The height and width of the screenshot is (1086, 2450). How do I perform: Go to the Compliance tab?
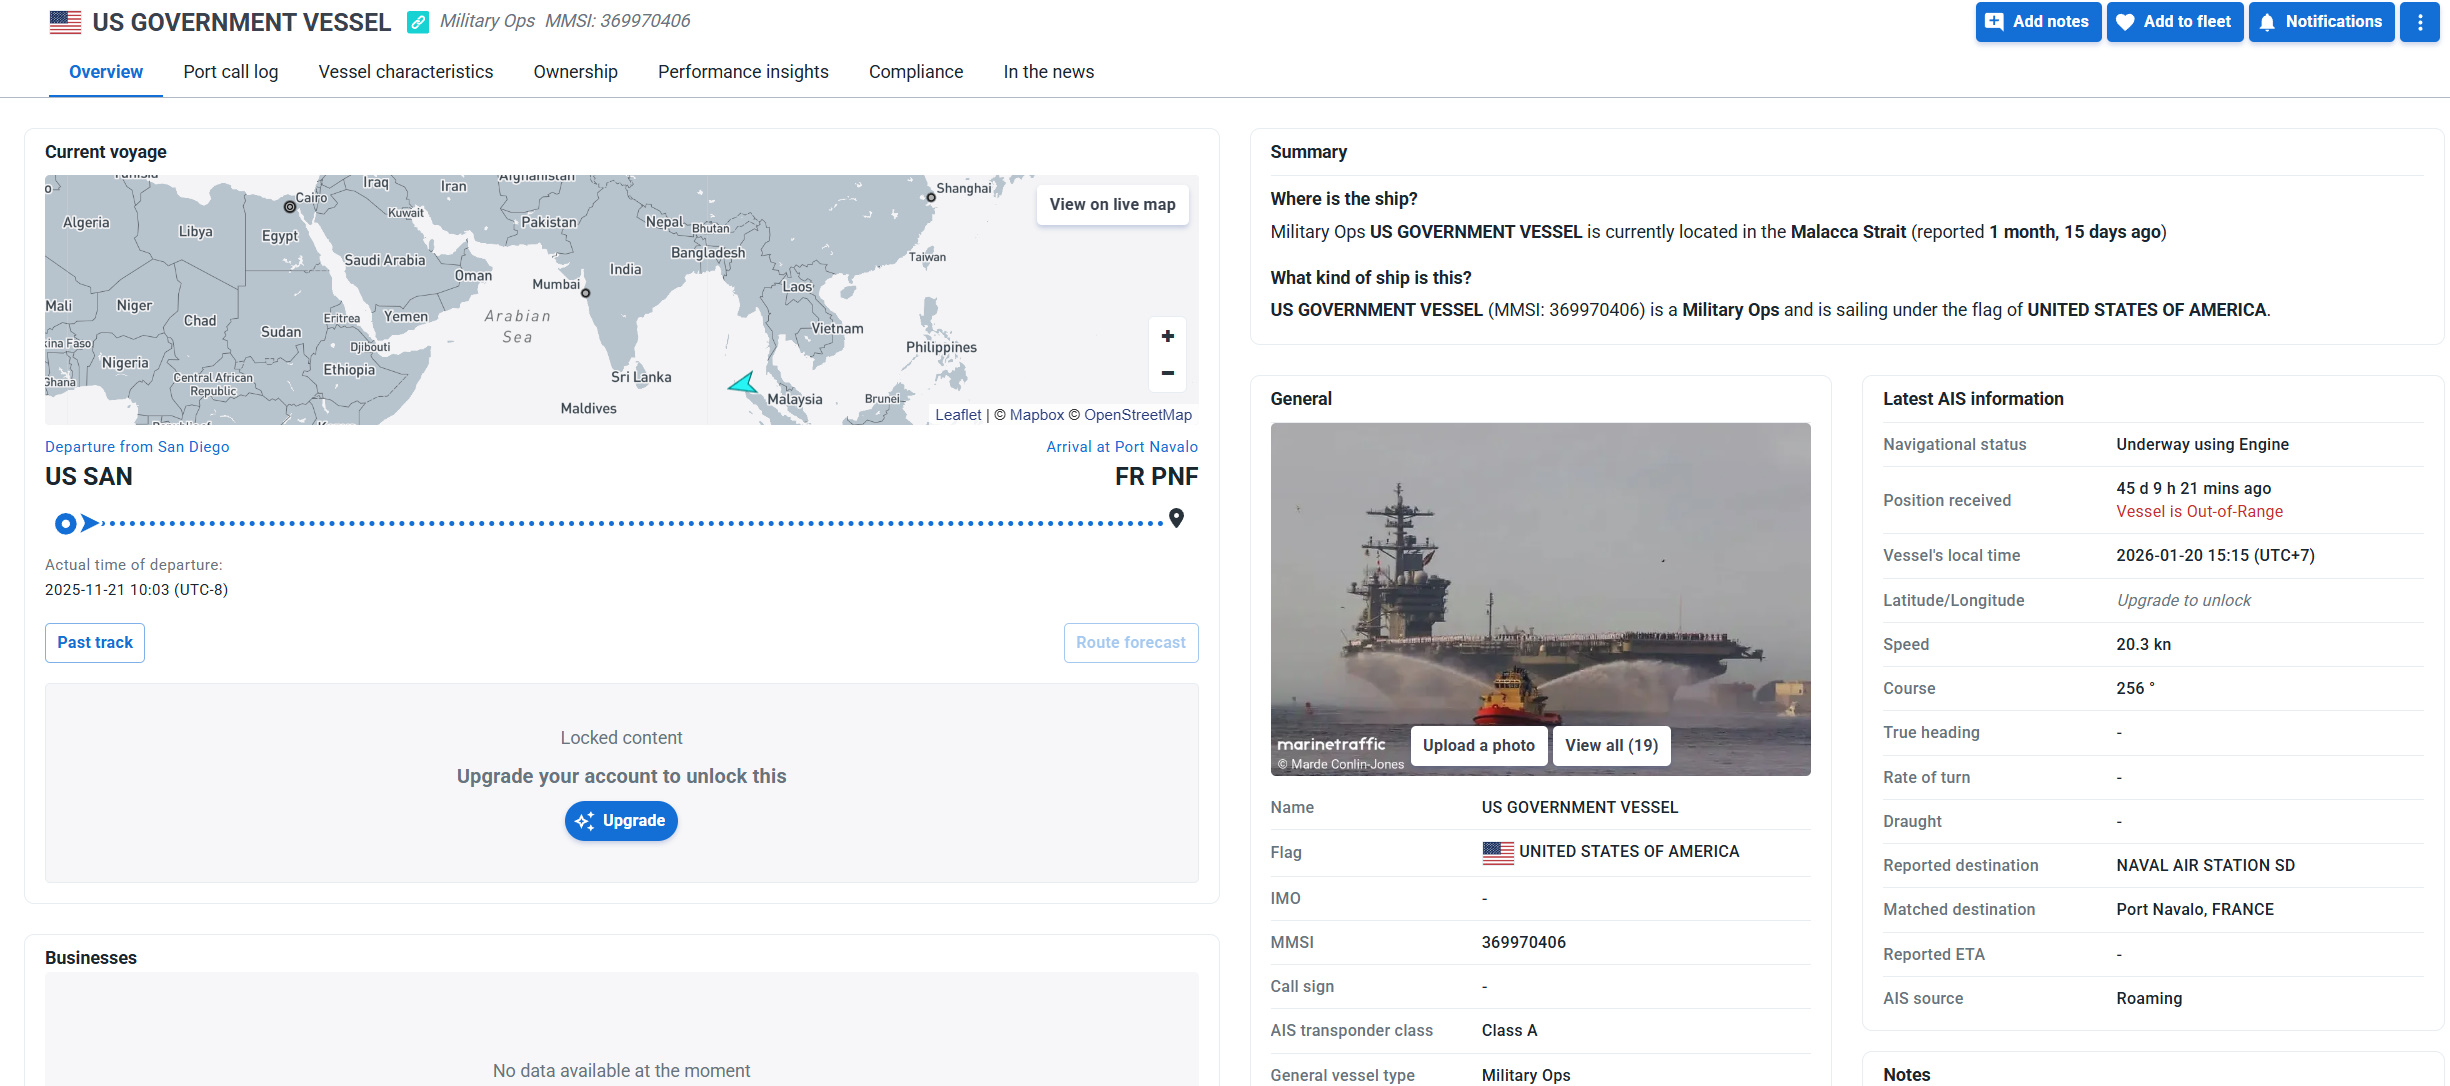coord(915,72)
